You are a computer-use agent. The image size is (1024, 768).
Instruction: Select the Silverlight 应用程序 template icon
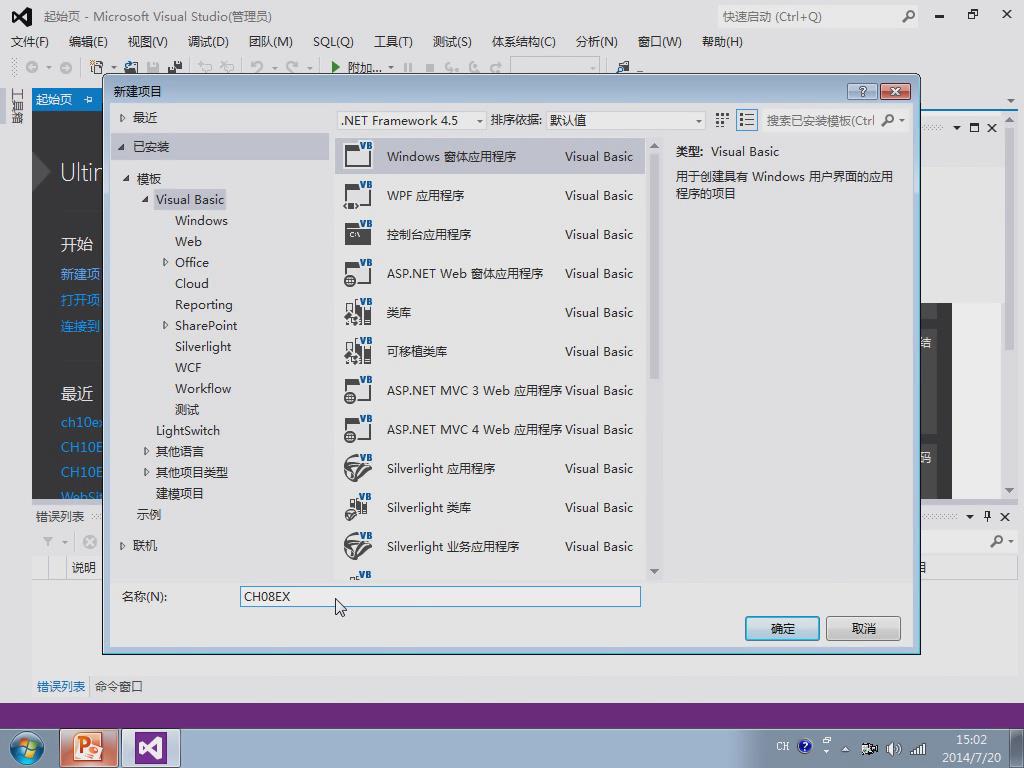(x=358, y=468)
